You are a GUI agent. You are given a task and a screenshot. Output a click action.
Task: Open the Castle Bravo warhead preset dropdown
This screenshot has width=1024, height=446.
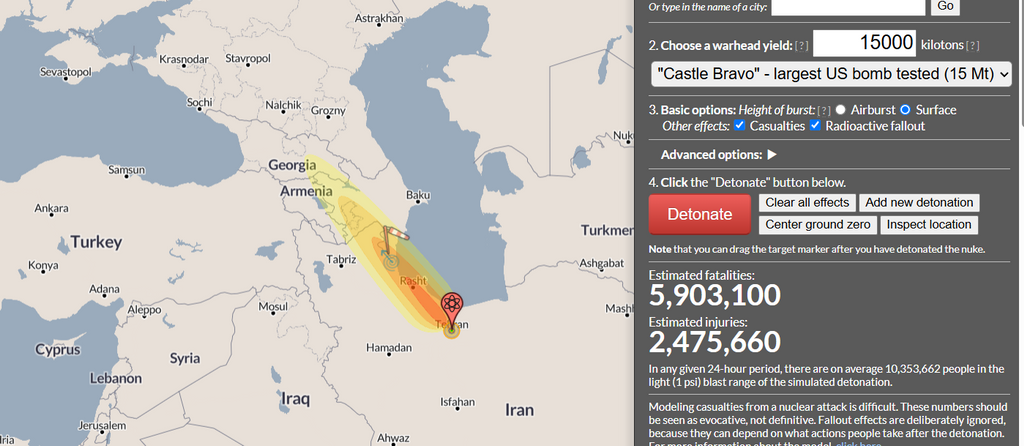[830, 74]
